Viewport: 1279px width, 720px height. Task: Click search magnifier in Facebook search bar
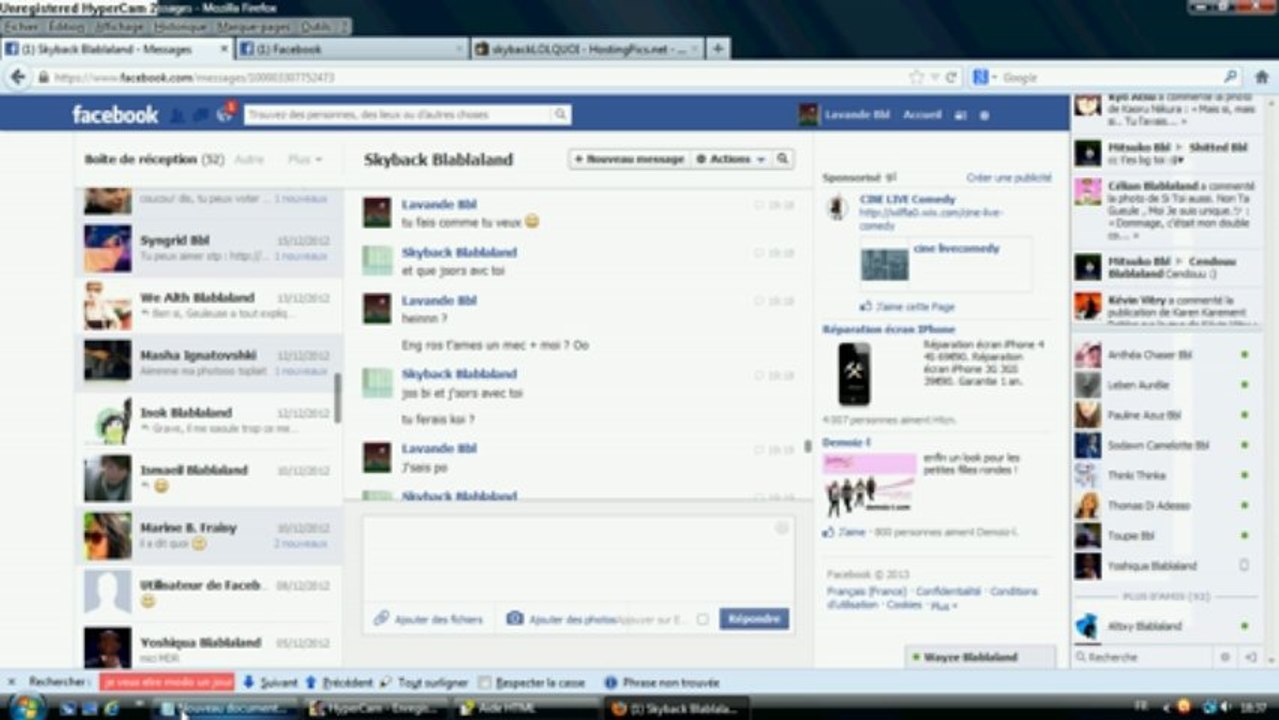click(561, 115)
